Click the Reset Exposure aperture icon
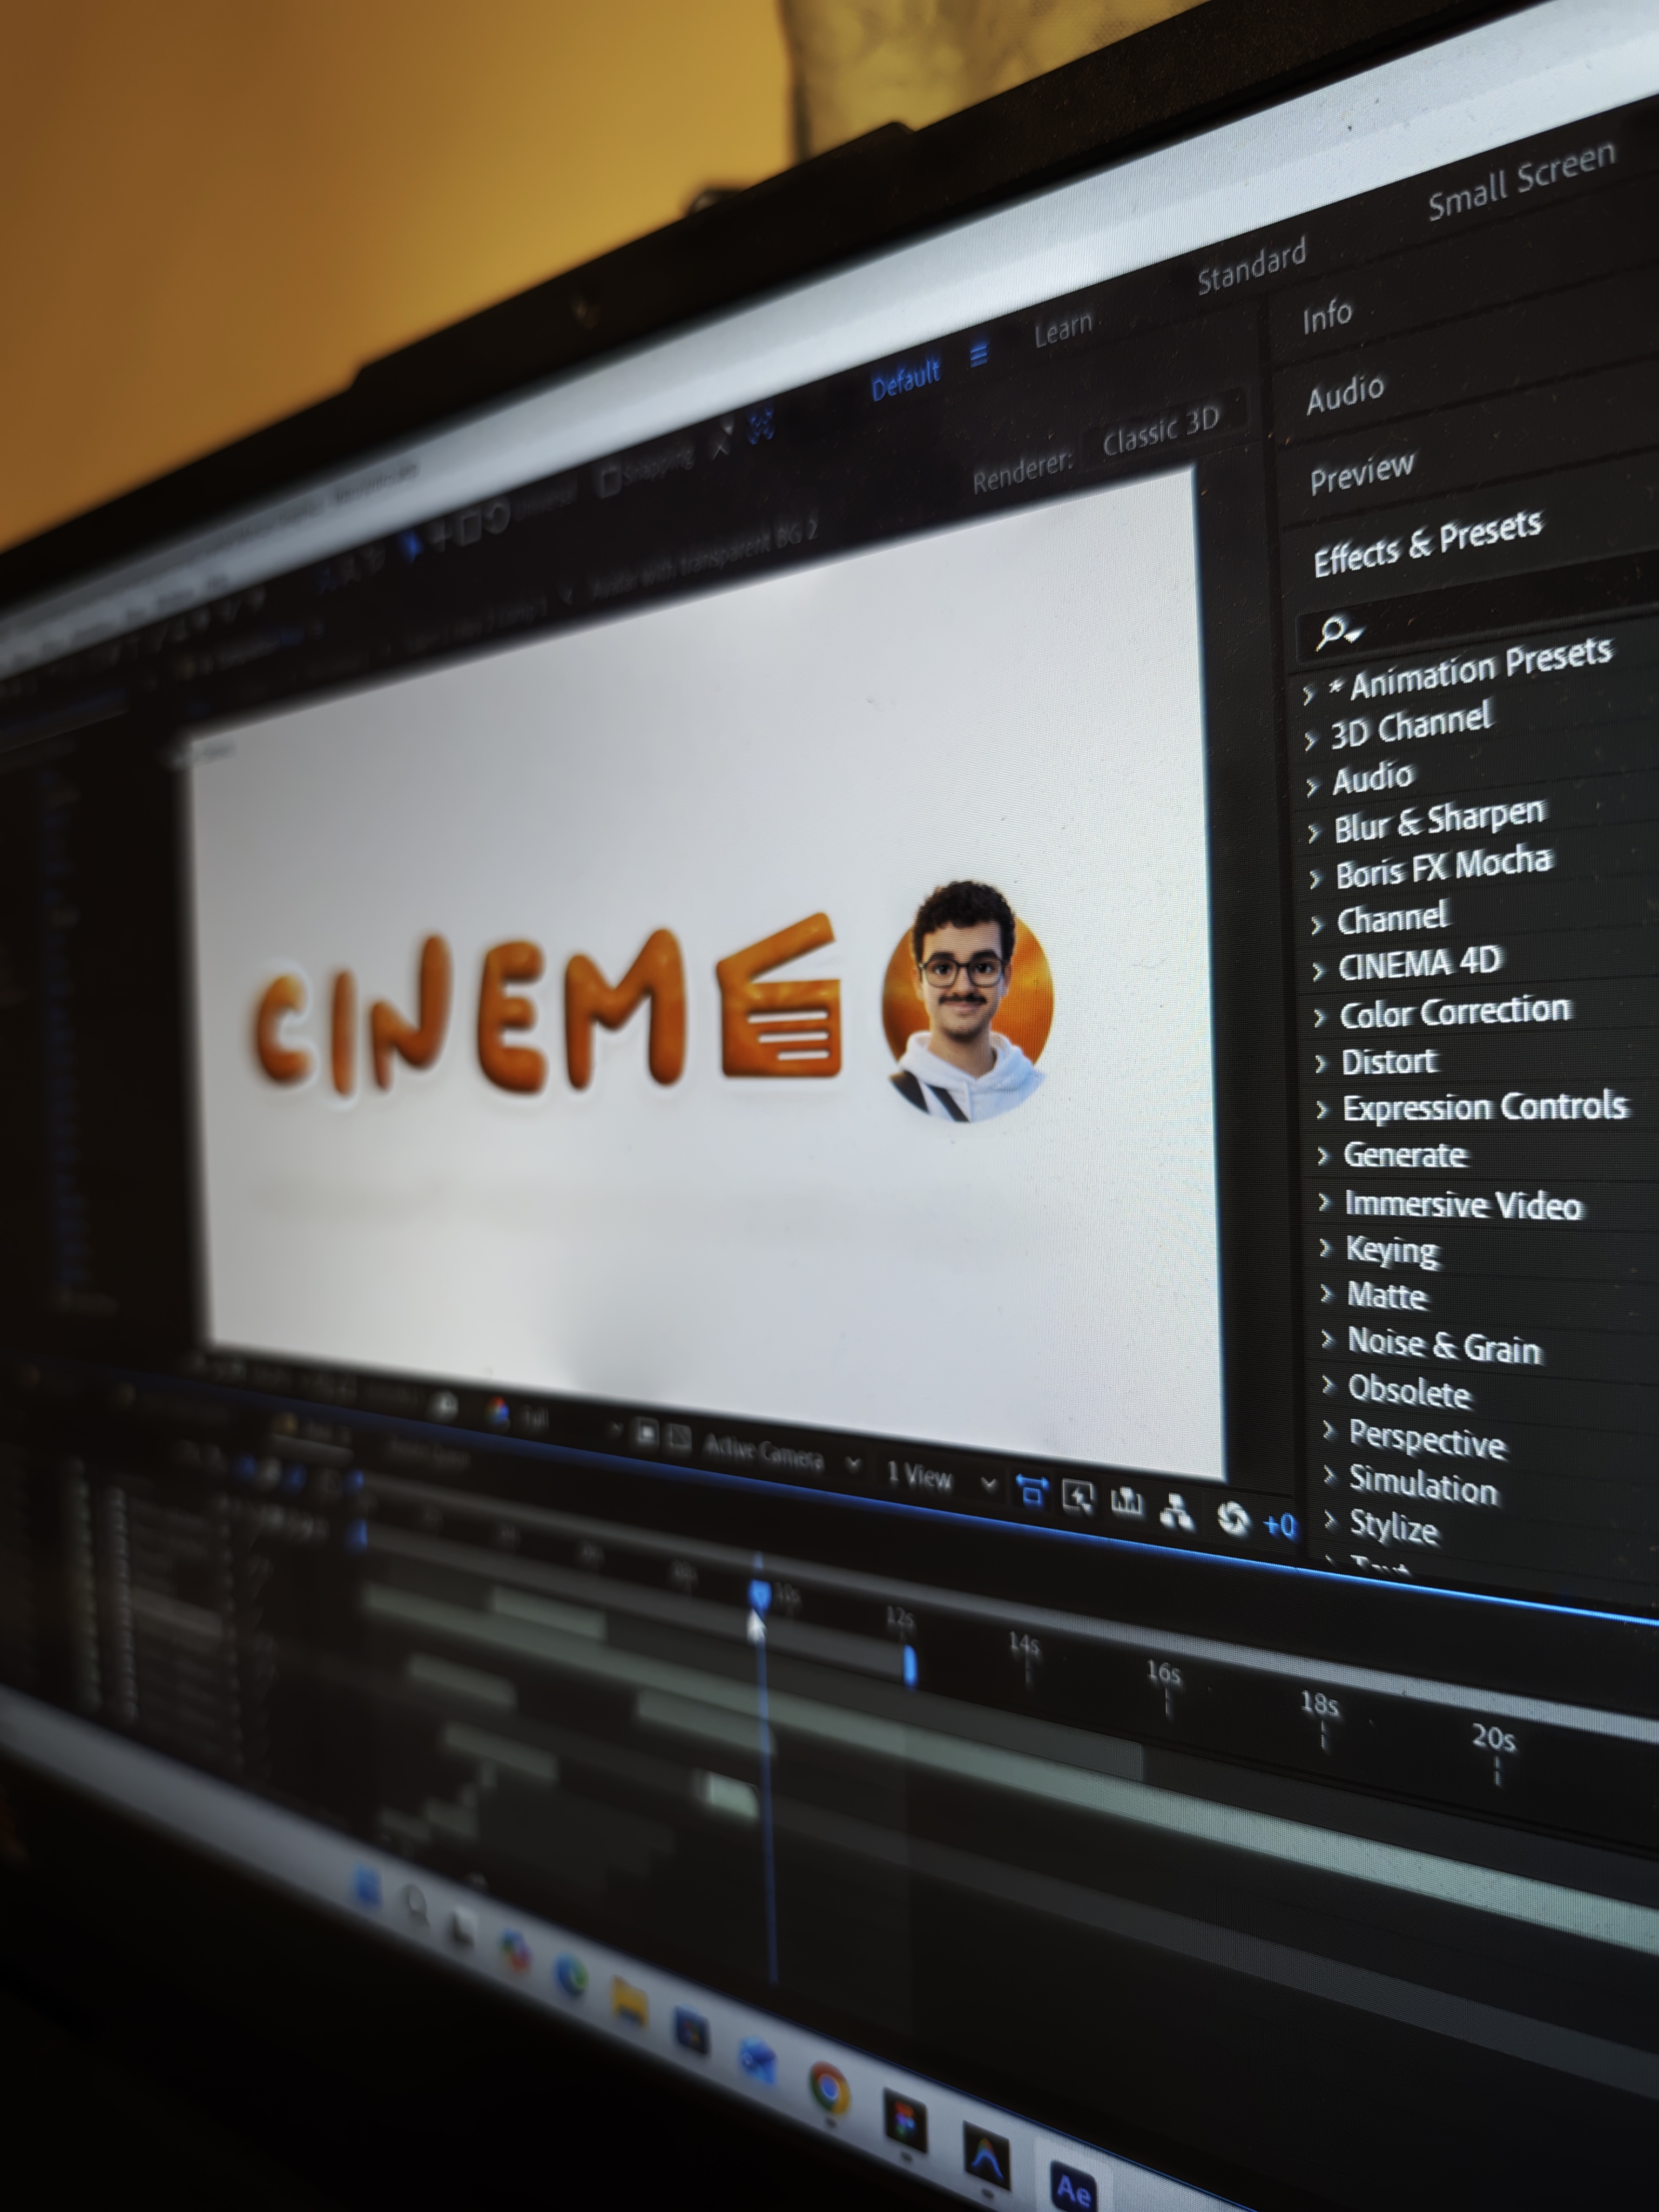The height and width of the screenshot is (2212, 1659). click(x=1234, y=1519)
